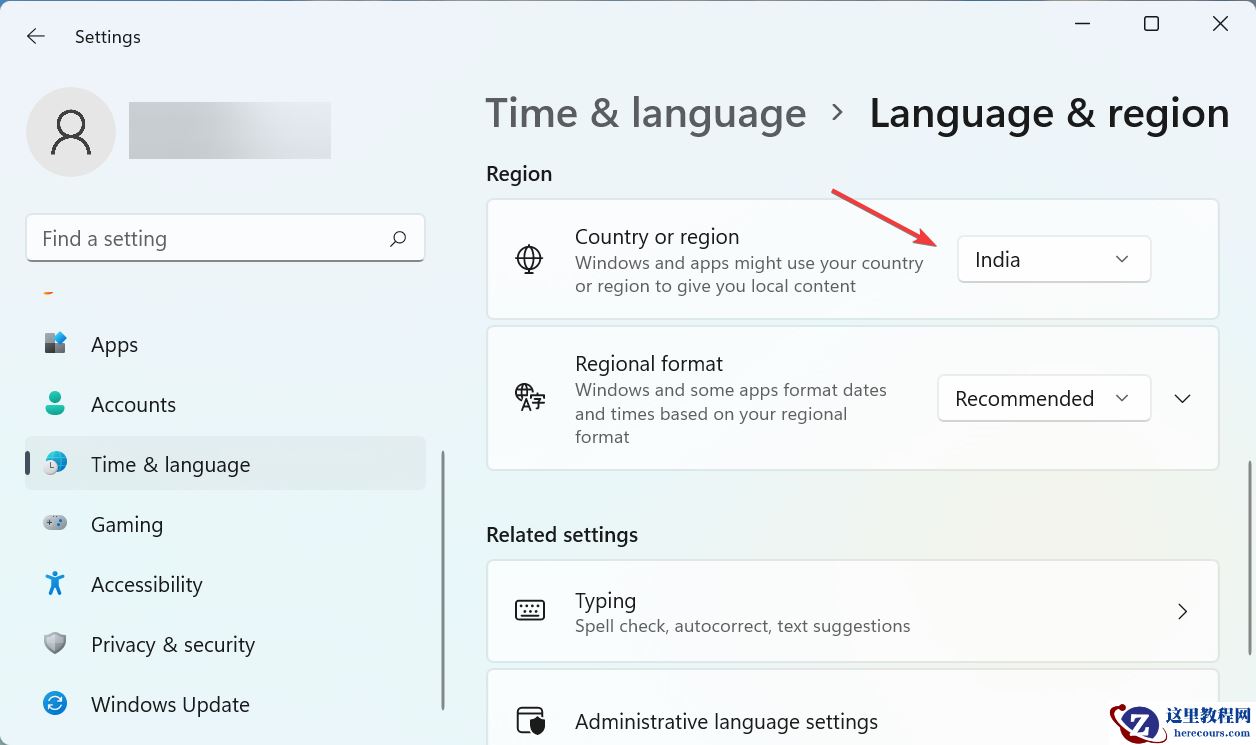Expand the Regional format details chevron
Image resolution: width=1256 pixels, height=745 pixels.
point(1182,398)
